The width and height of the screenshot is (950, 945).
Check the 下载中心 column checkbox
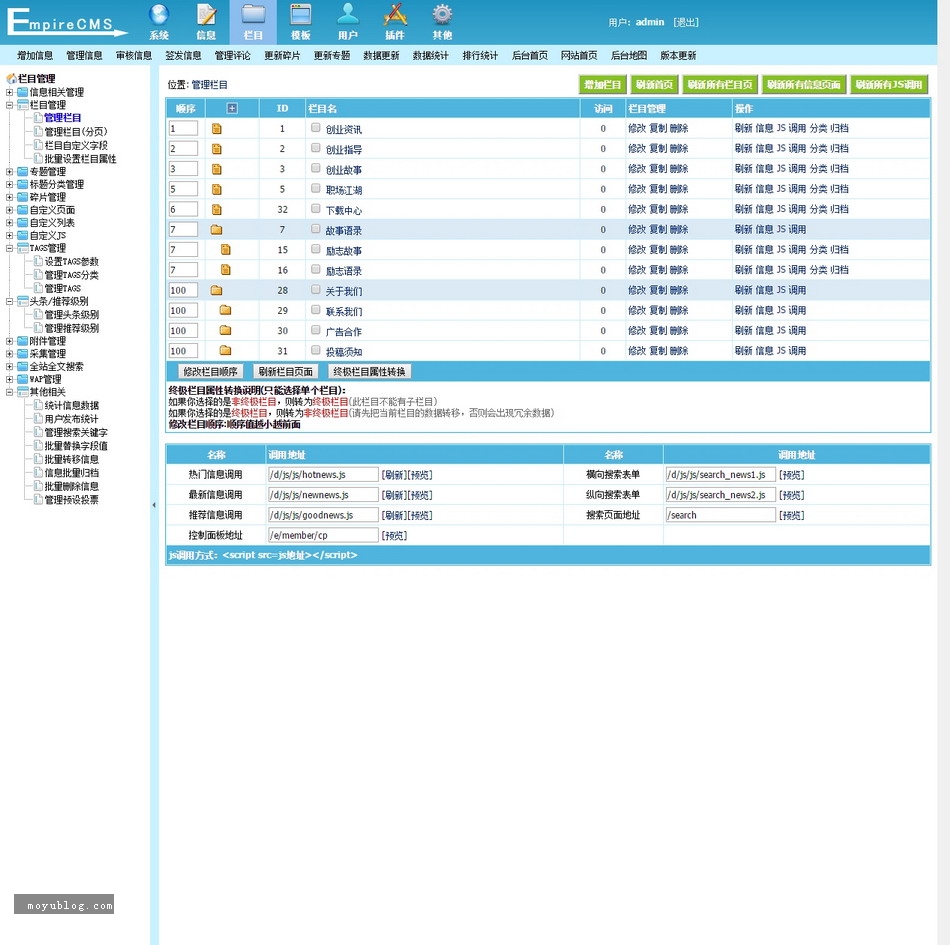tap(316, 208)
